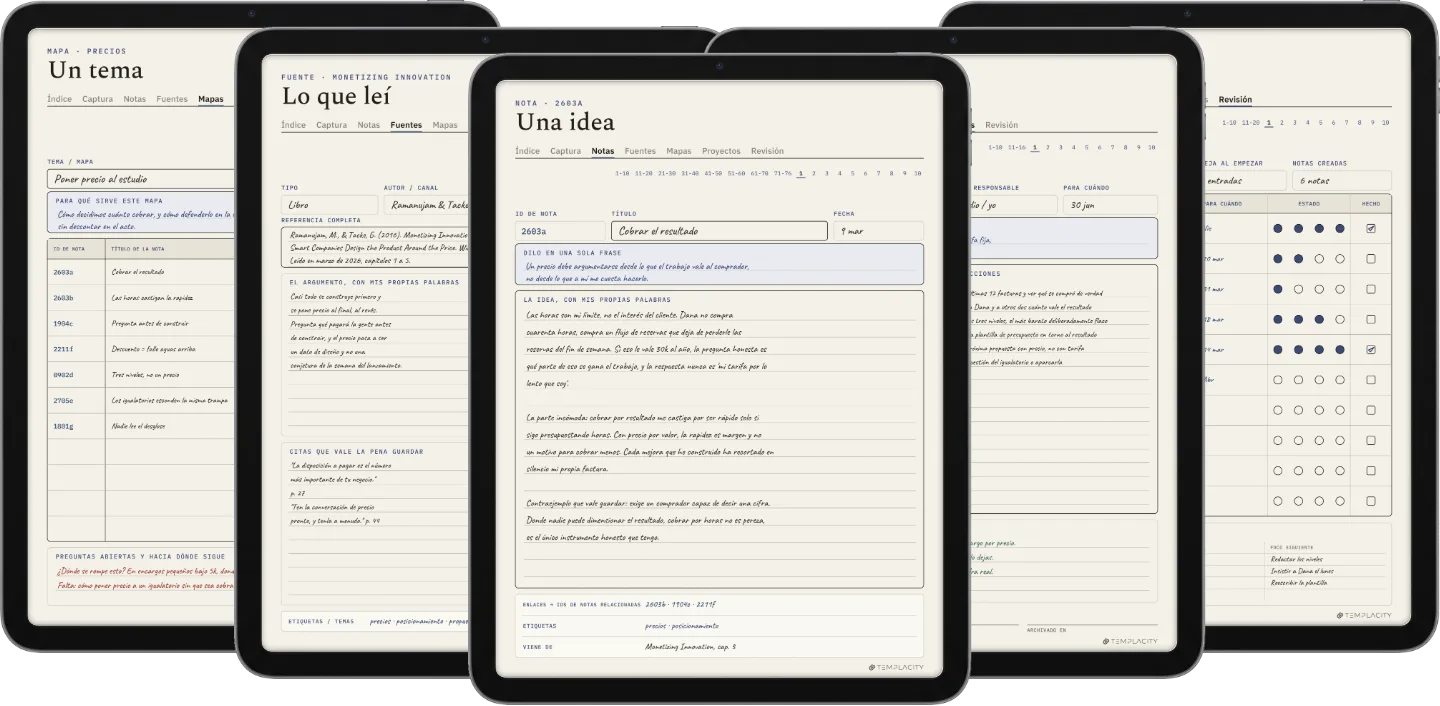Click the Fecha field showing 9 mar
Screen dimensions: 1440x706
tap(878, 231)
